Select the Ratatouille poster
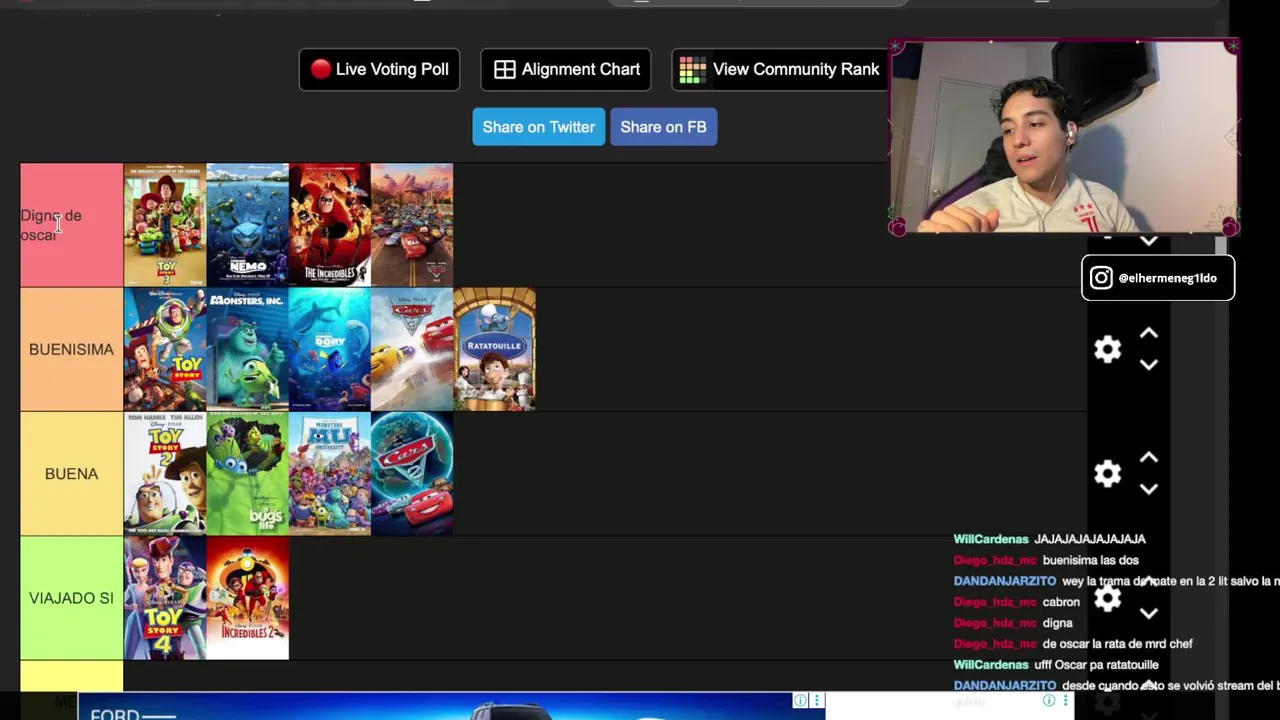This screenshot has width=1280, height=720. tap(494, 349)
